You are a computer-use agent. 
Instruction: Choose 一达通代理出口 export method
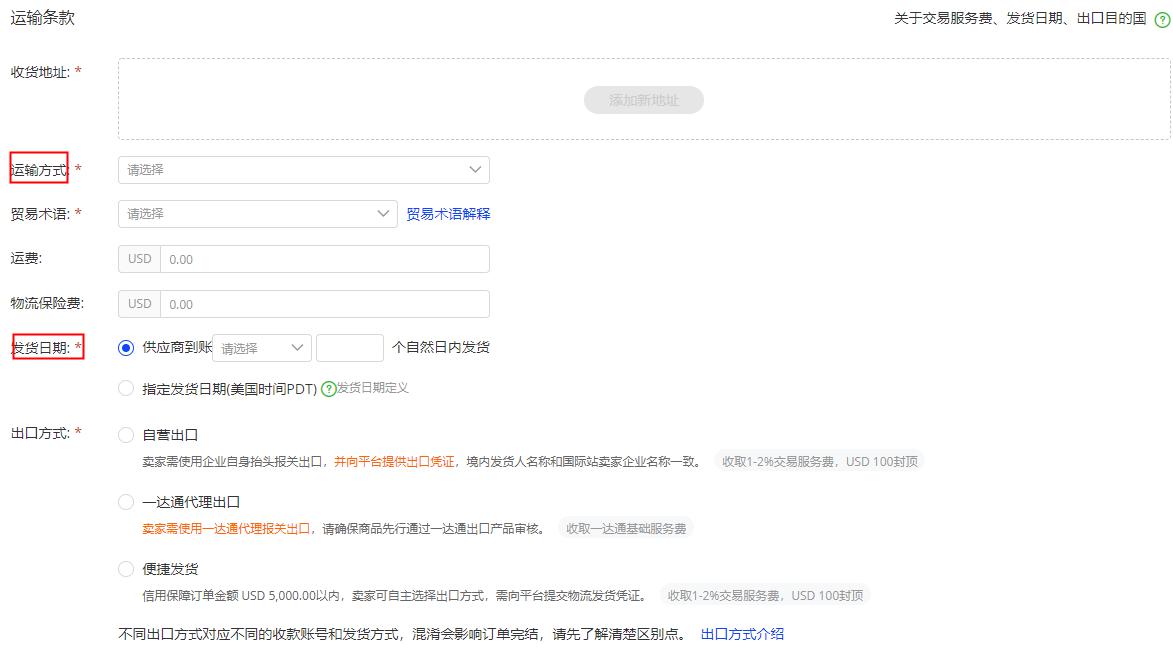point(126,502)
